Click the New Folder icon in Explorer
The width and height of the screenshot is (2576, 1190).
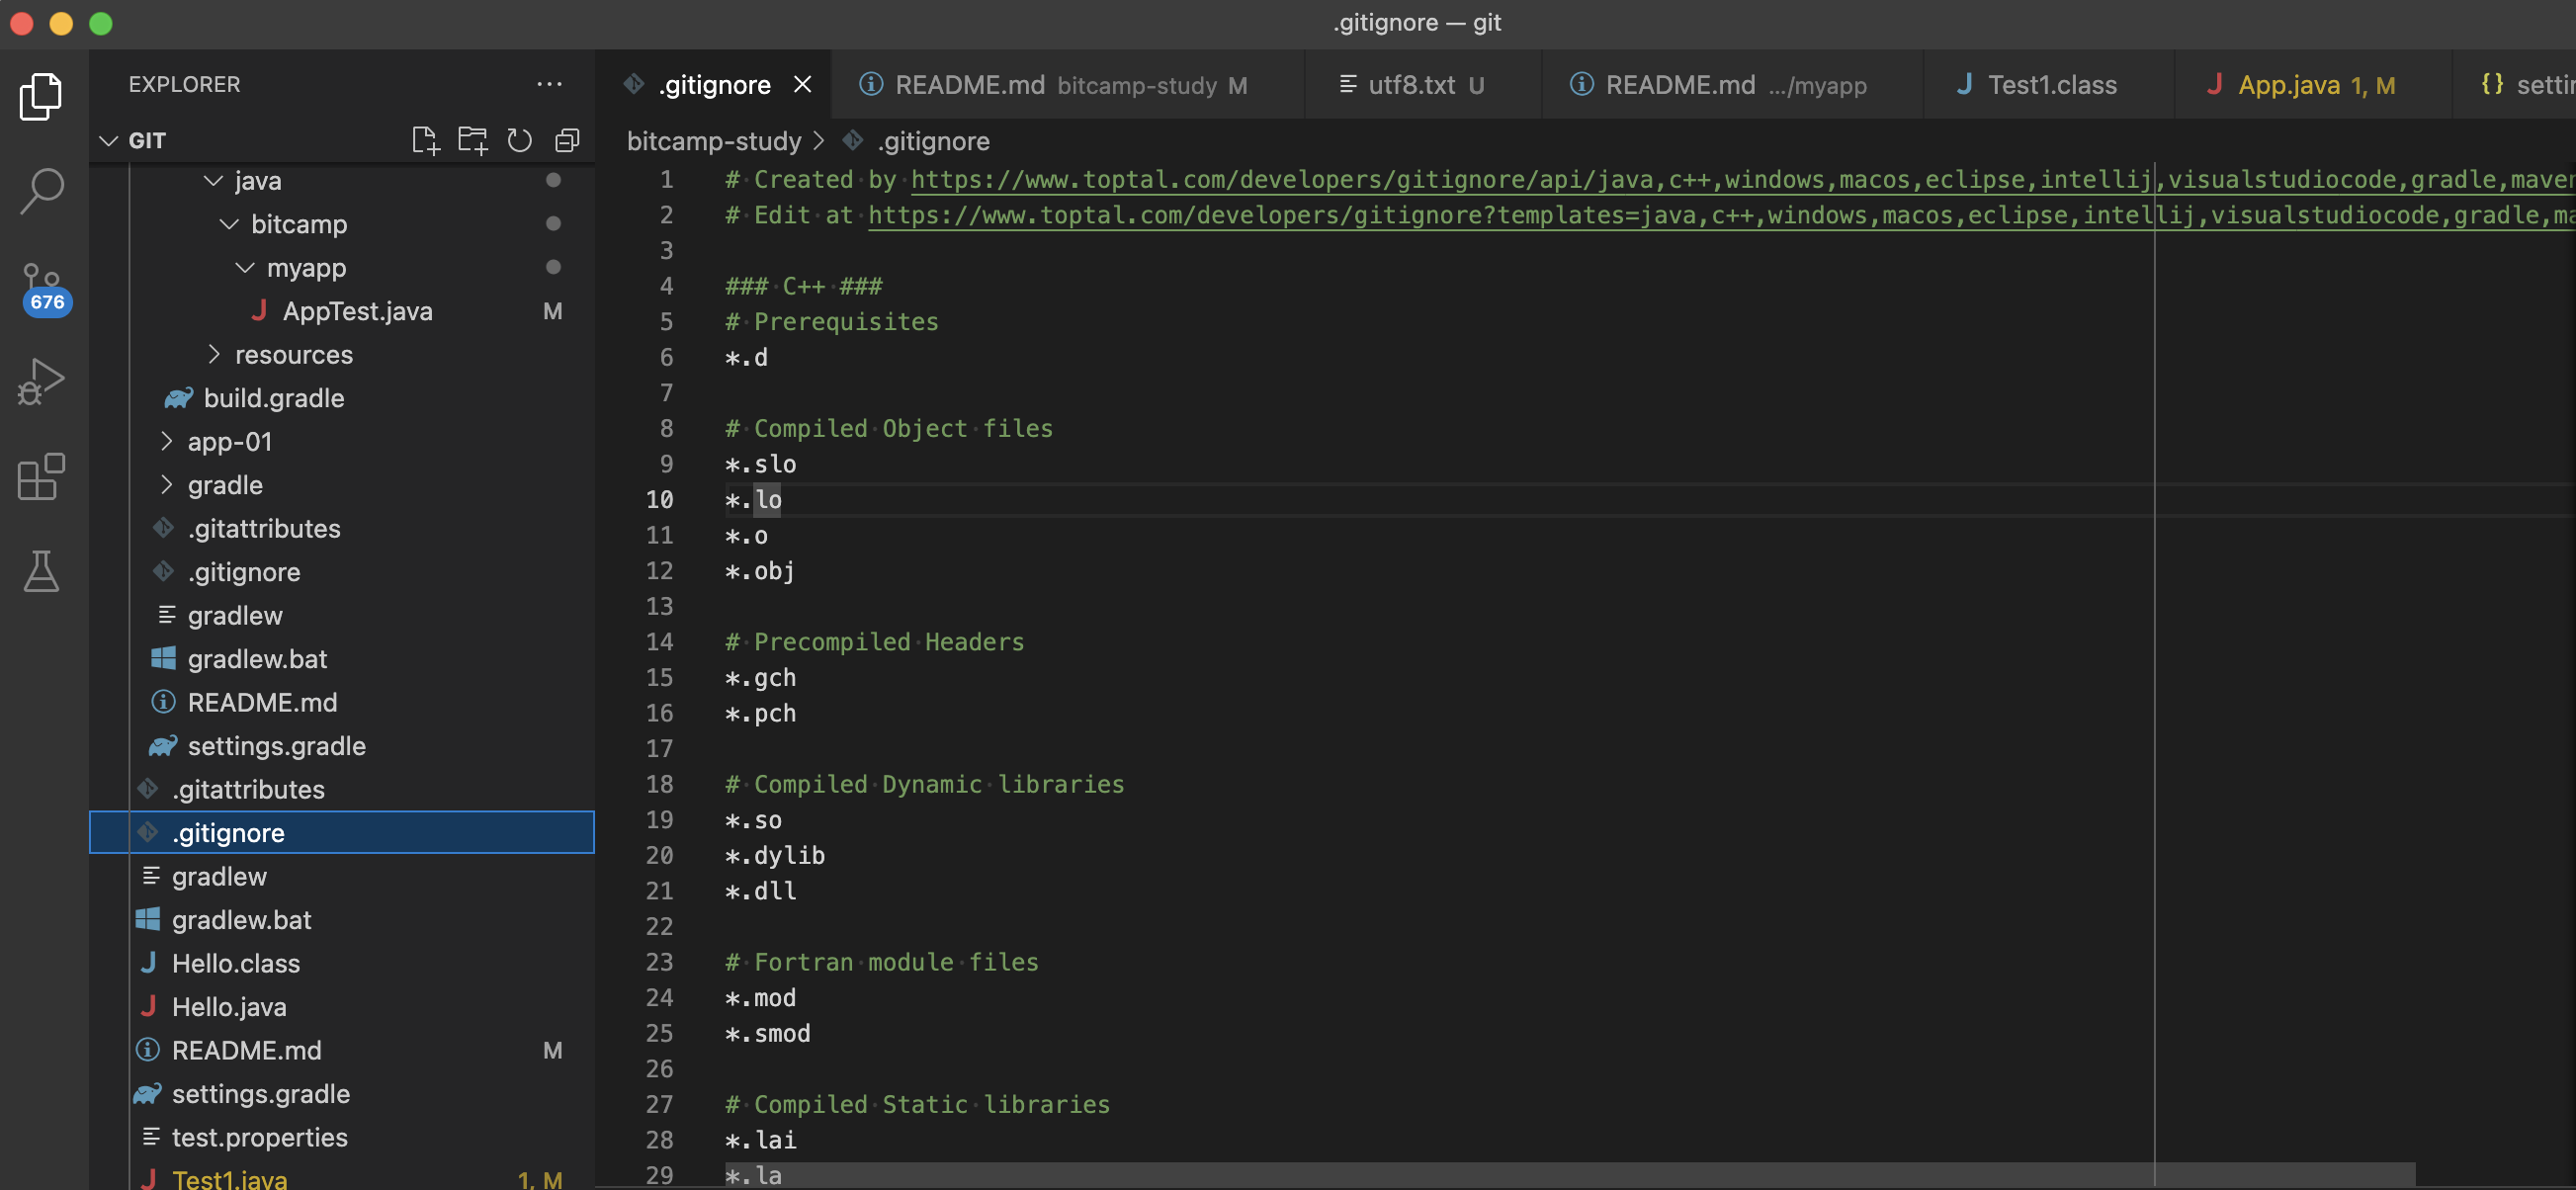(x=472, y=141)
